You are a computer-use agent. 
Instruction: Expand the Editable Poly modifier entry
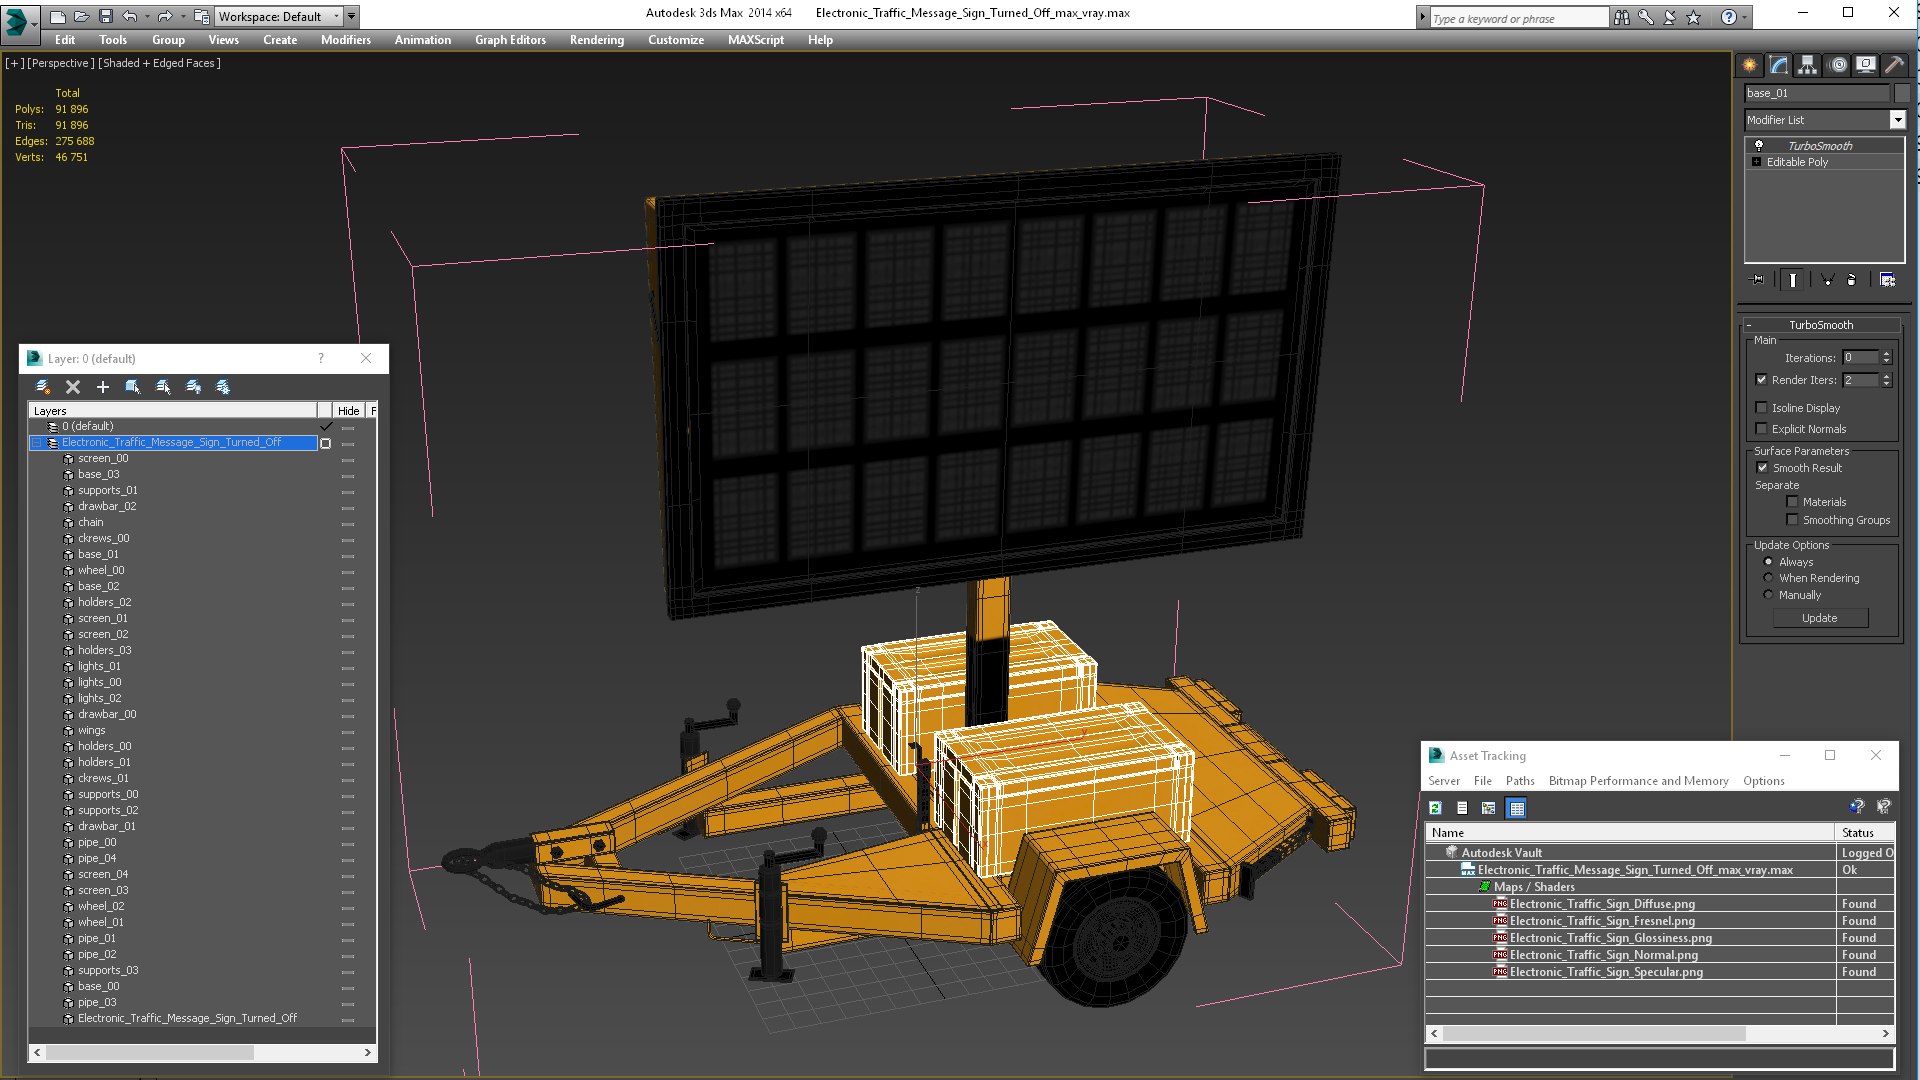point(1756,162)
